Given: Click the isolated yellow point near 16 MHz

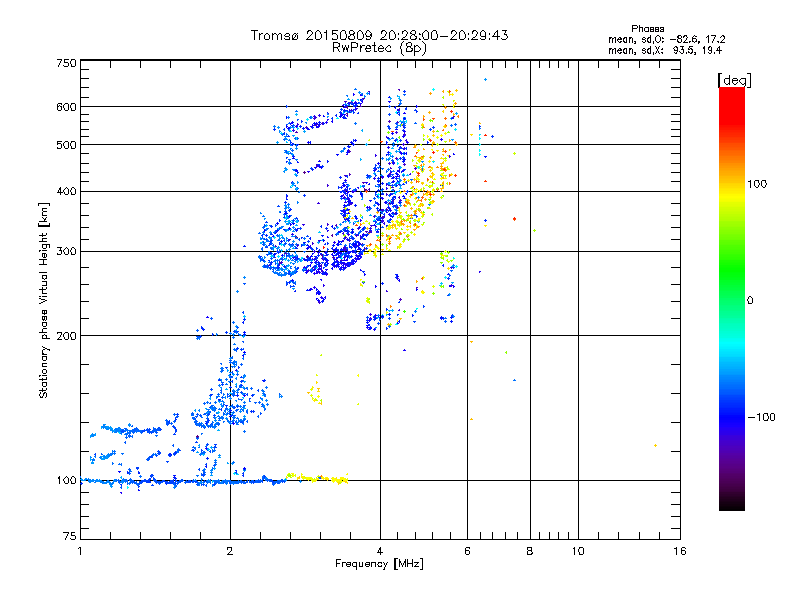Looking at the screenshot, I should point(655,445).
